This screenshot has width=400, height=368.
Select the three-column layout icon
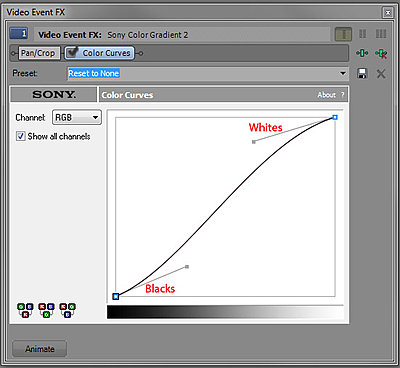pyautogui.click(x=381, y=34)
